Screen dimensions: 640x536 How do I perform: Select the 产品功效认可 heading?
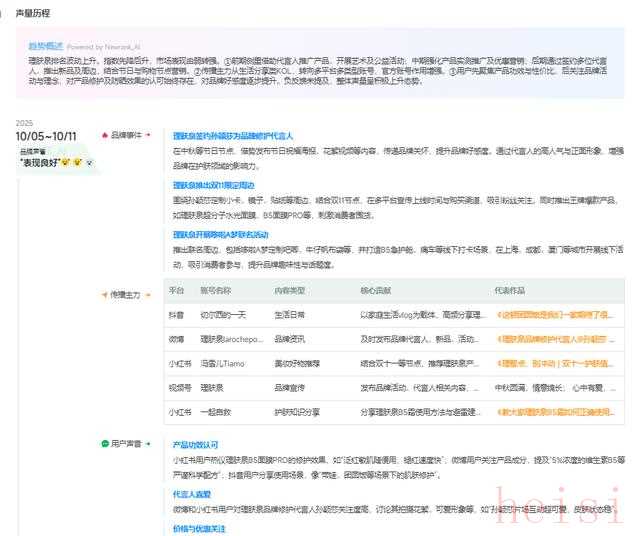click(195, 444)
